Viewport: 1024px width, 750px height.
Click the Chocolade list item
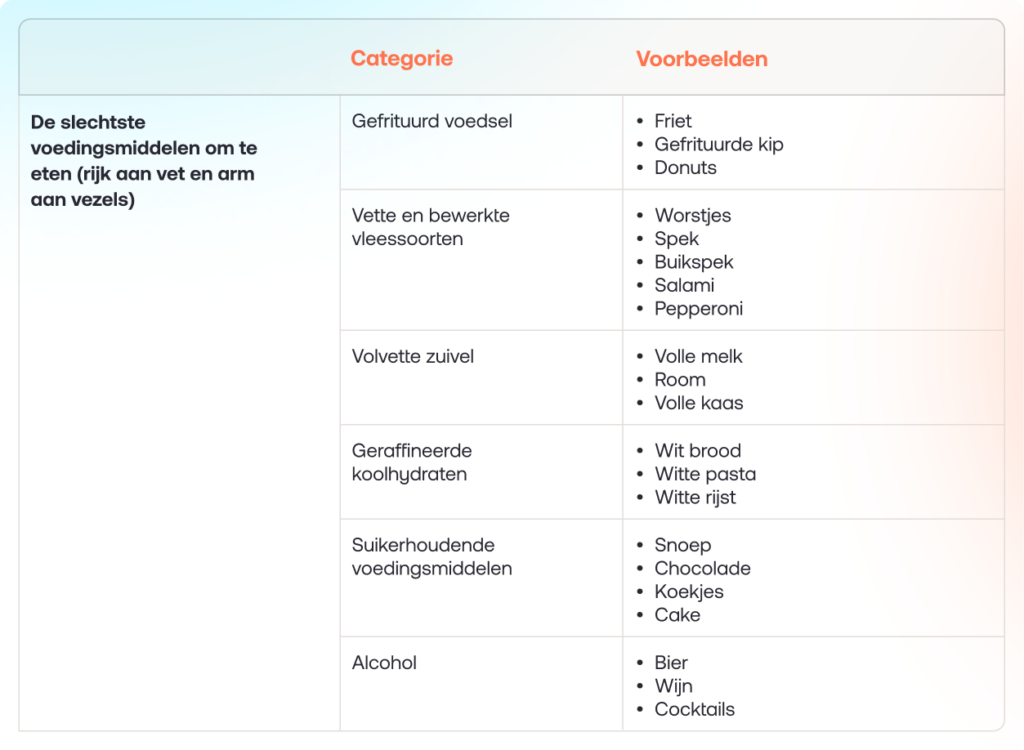[x=702, y=568]
